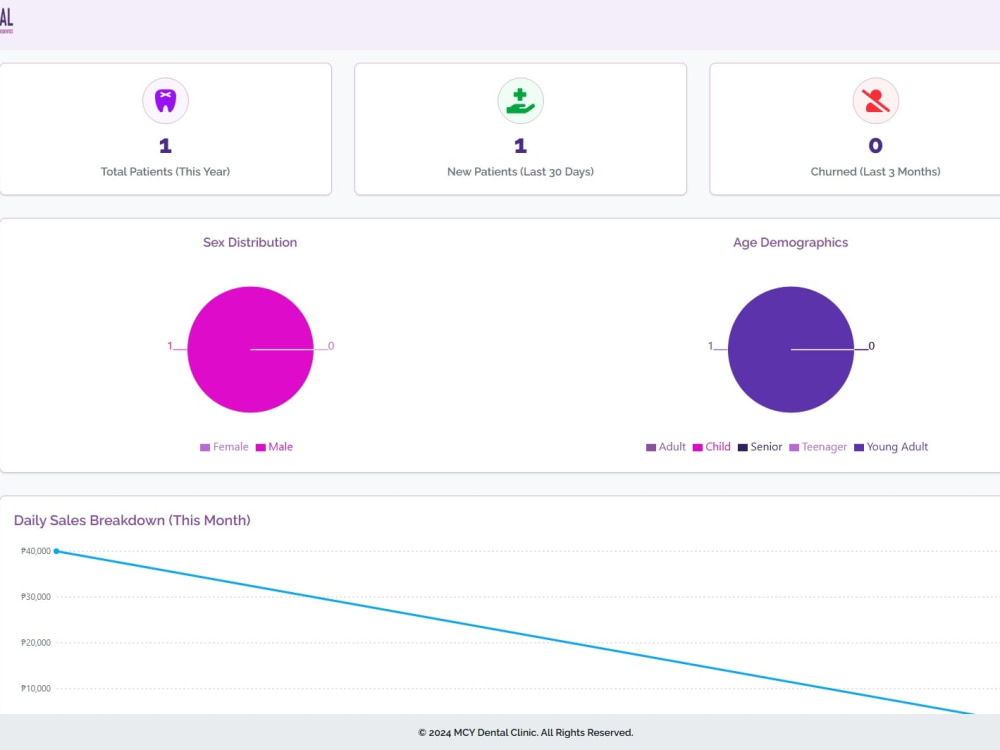Toggle the Child legend entry
The image size is (1000, 750).
tap(712, 447)
